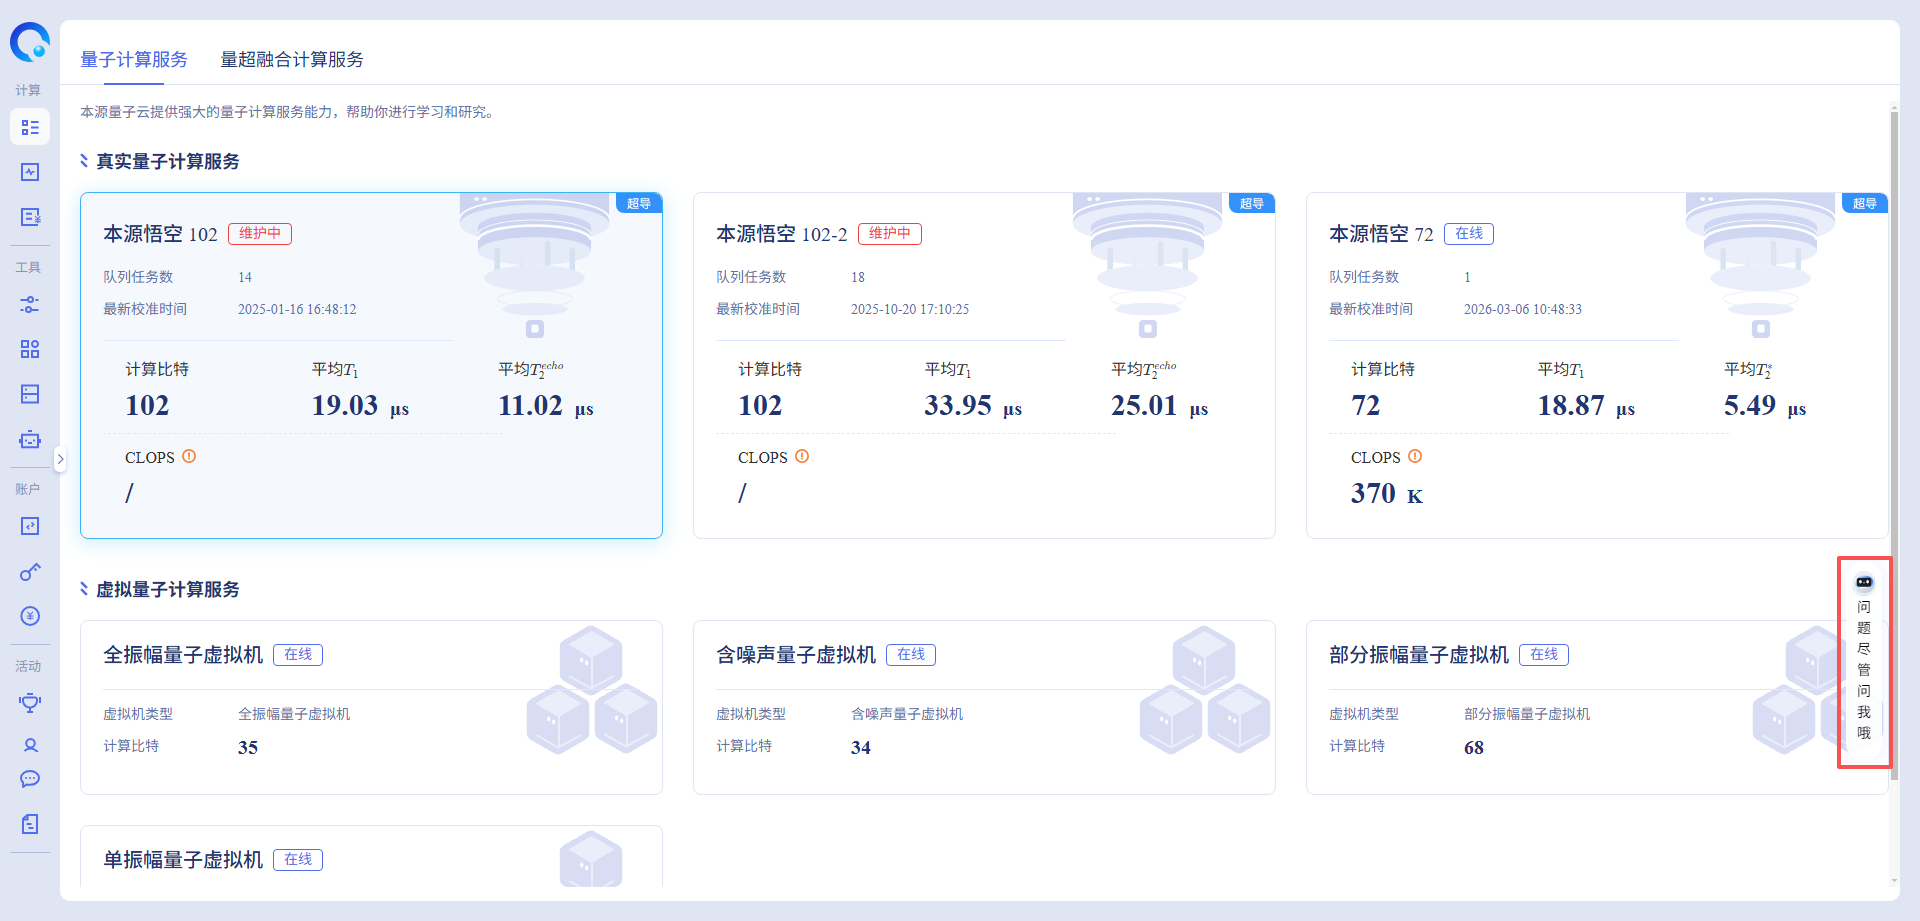Open the robot icon in the sidebar
Screen dimensions: 1920x921
tap(30, 439)
